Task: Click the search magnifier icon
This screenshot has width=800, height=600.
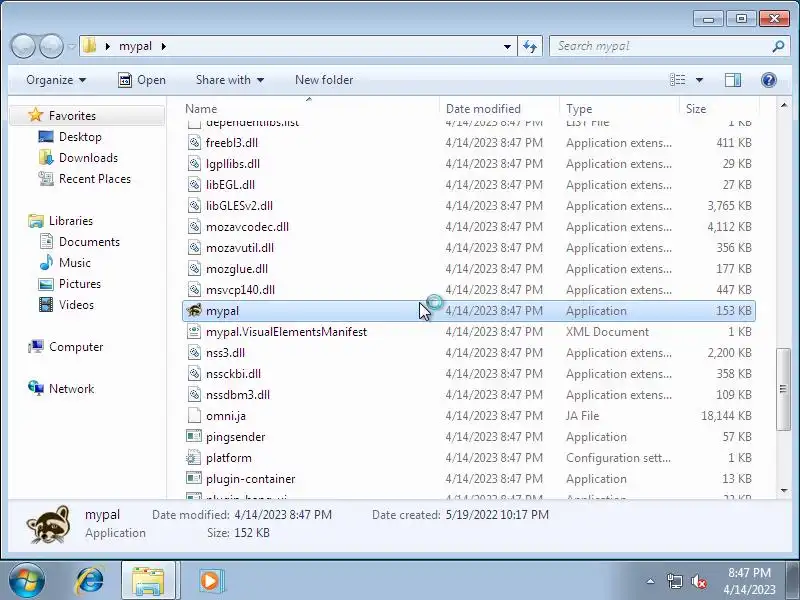Action: coord(778,46)
